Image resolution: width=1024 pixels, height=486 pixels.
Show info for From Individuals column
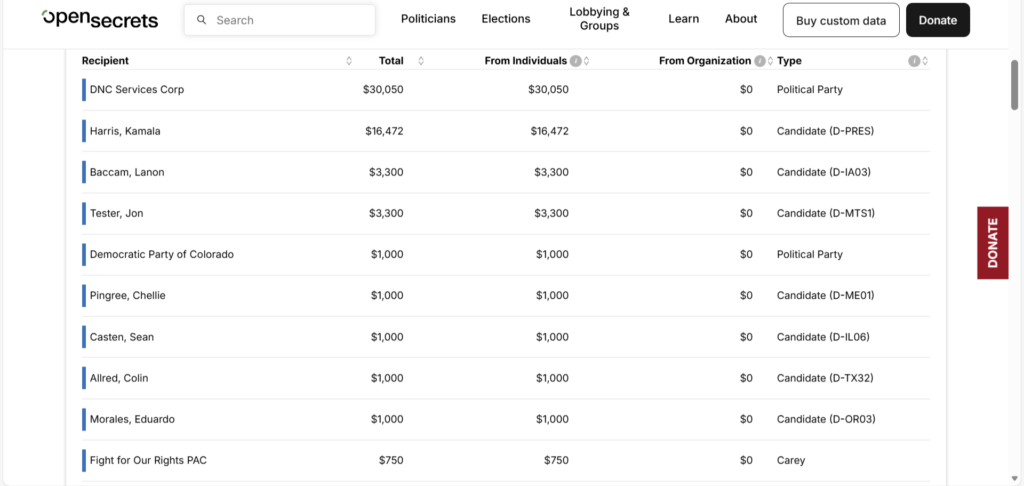tap(576, 61)
